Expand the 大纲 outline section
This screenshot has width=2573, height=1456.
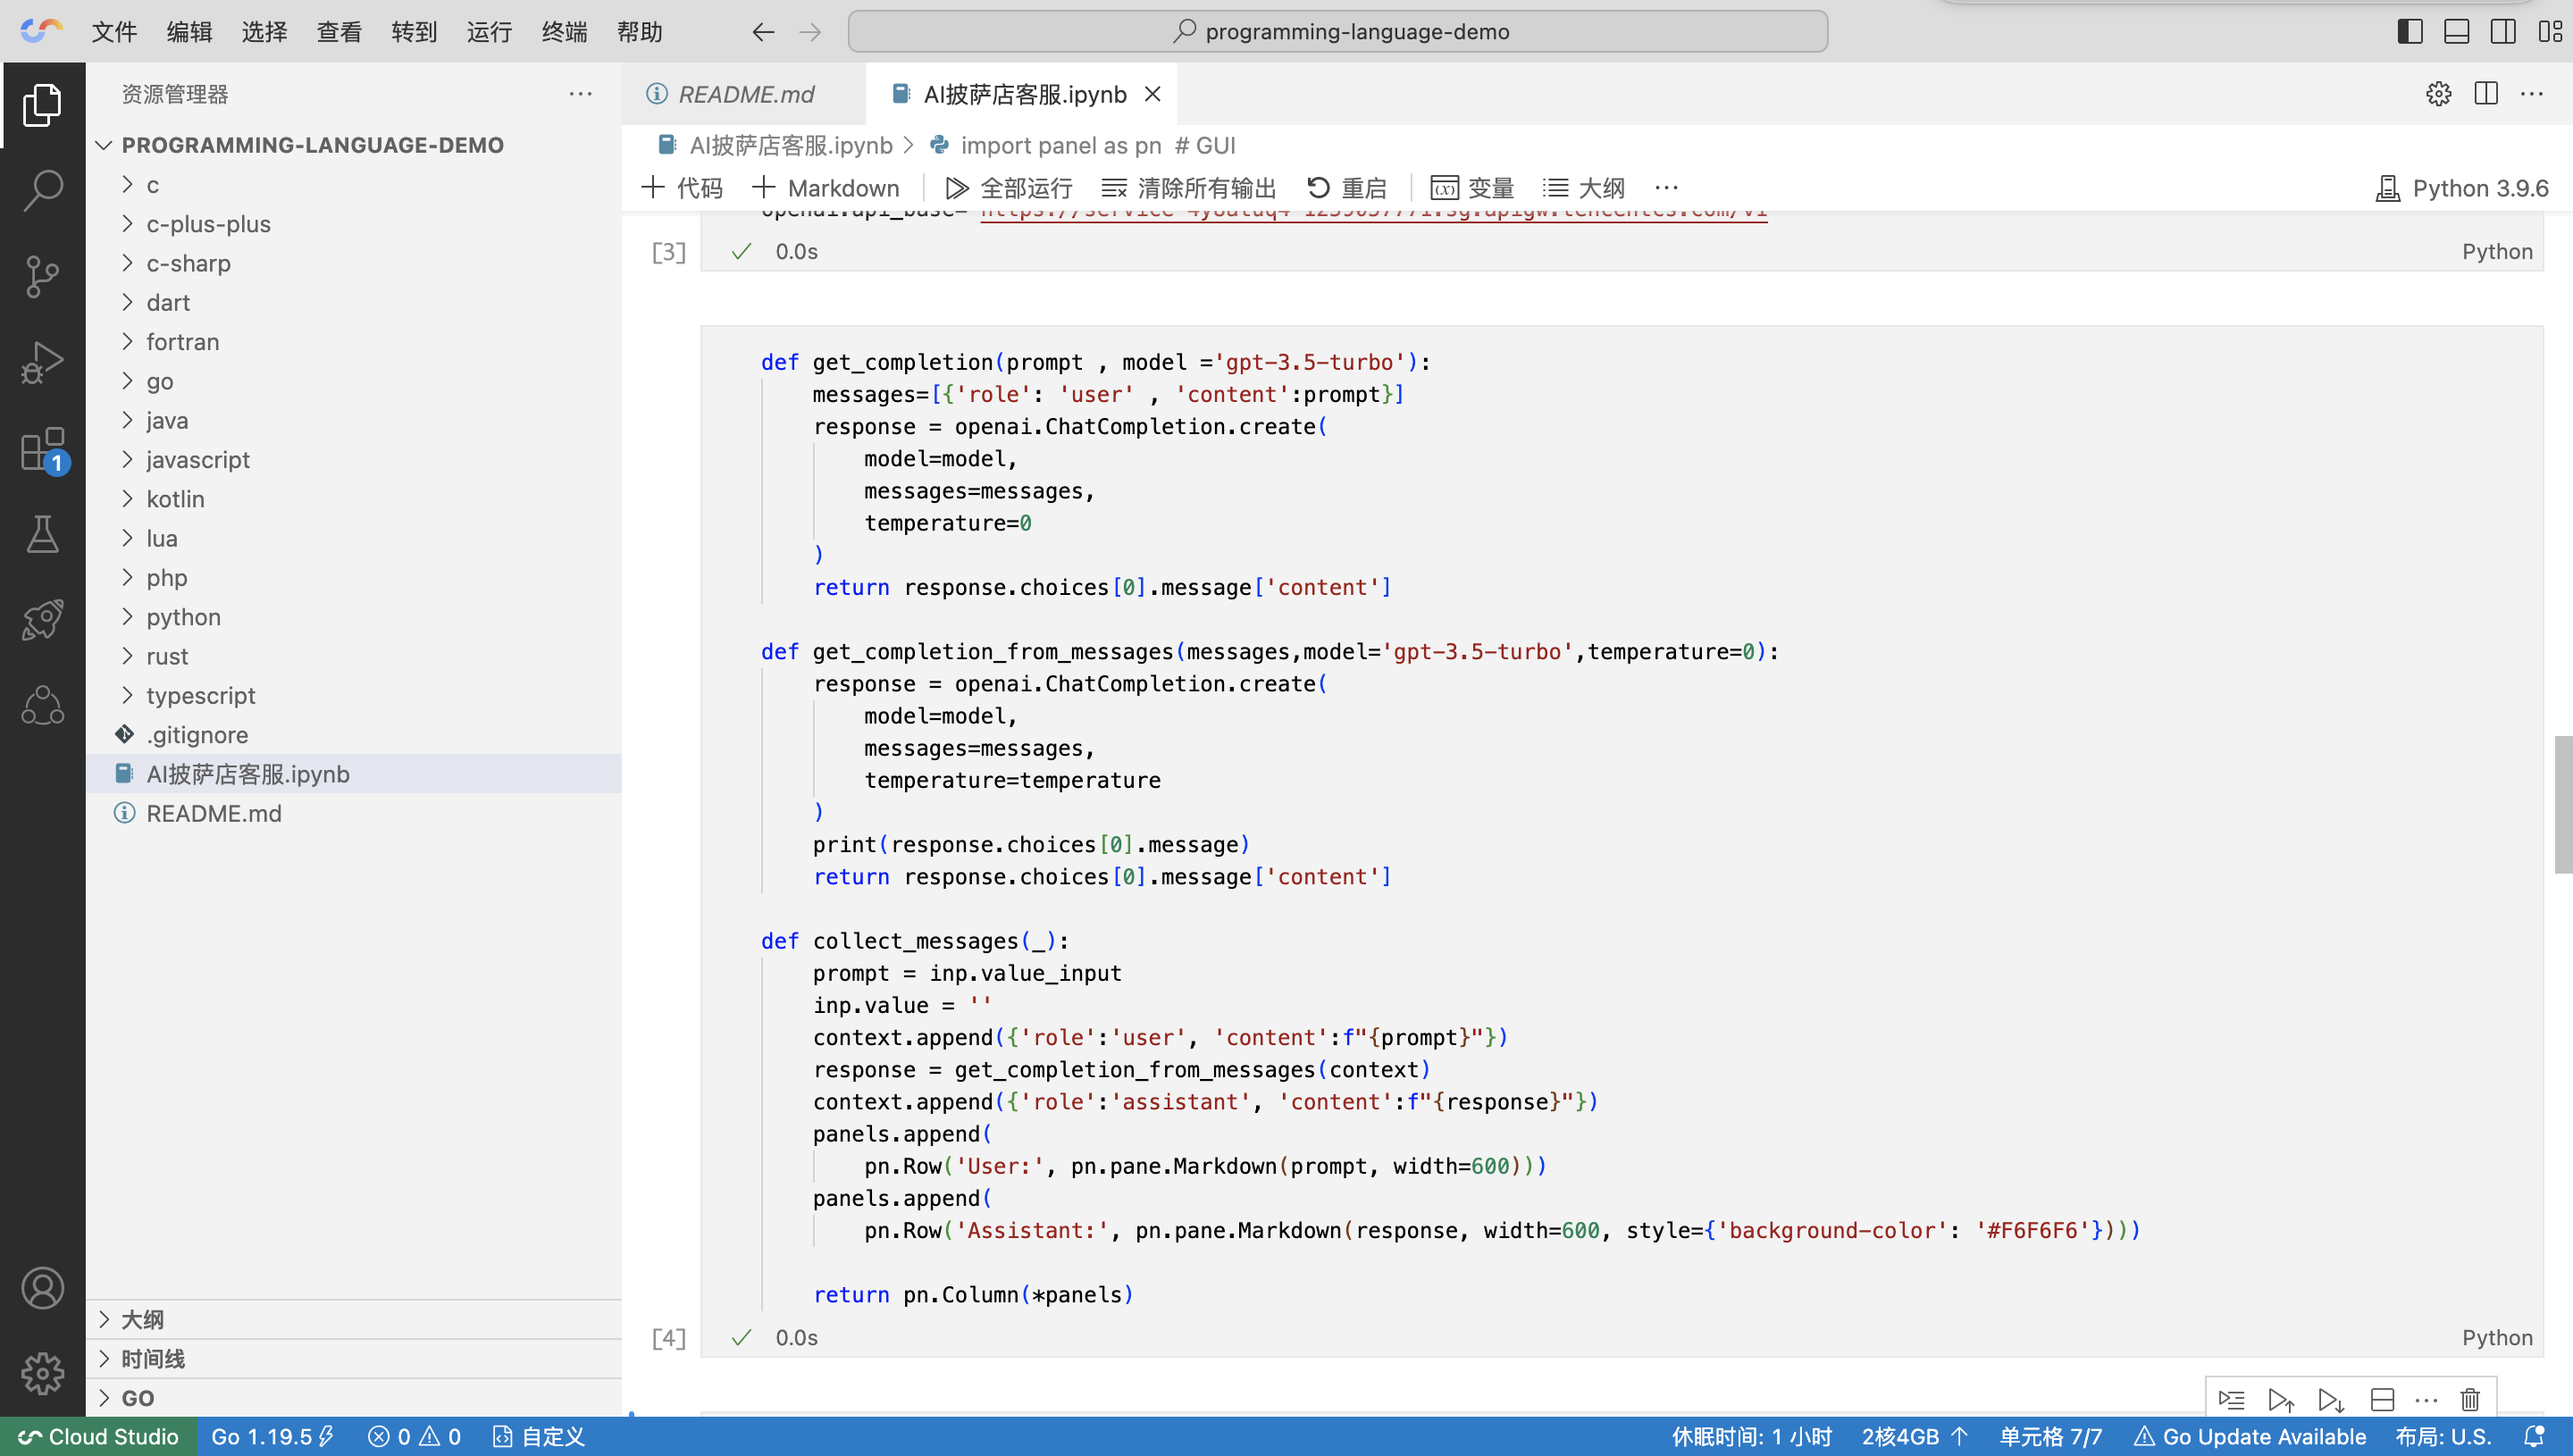pos(142,1319)
